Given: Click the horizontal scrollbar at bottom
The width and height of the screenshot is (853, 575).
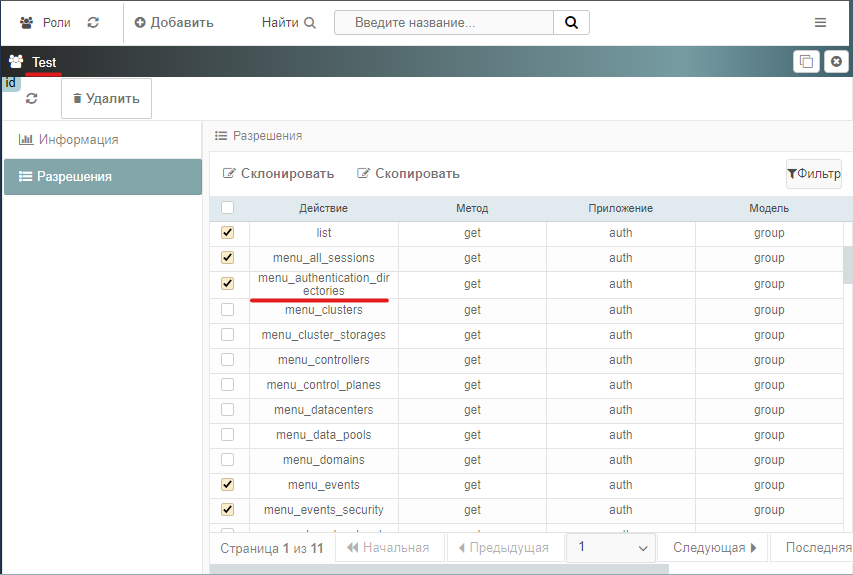Looking at the screenshot, I should [439, 569].
